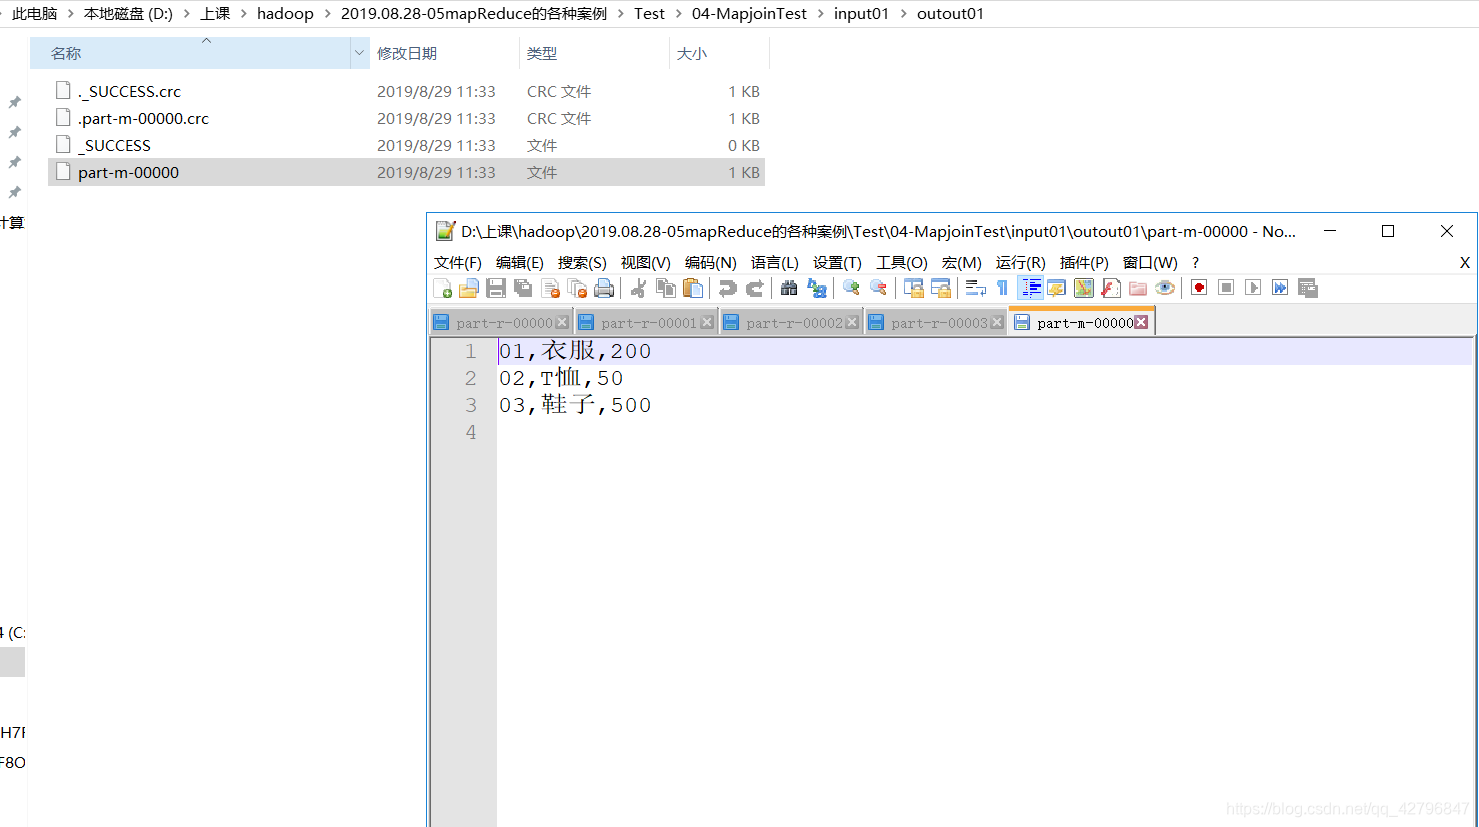Run macro multiple times icon
This screenshot has width=1479, height=827.
(1280, 288)
